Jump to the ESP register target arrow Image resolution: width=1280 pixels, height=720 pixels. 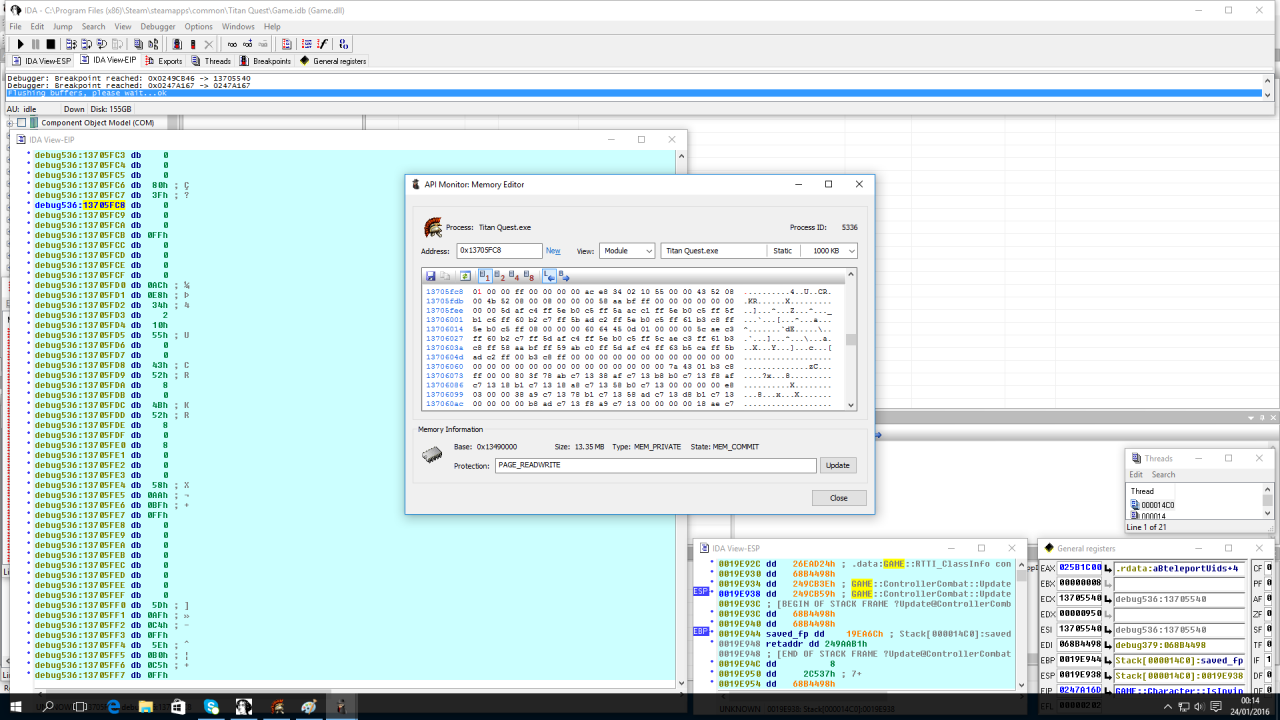pyautogui.click(x=1108, y=675)
